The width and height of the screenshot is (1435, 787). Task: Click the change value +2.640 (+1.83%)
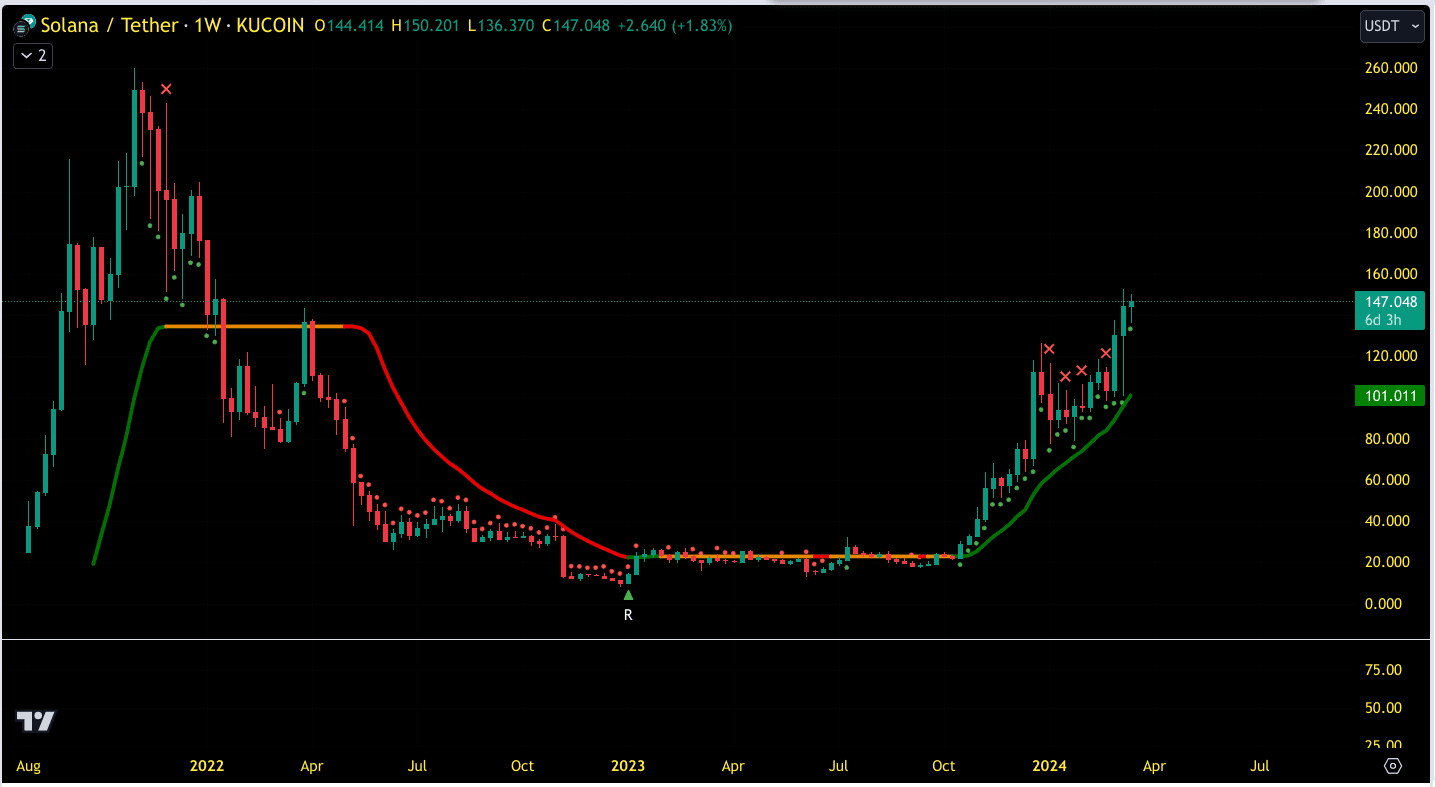(x=674, y=26)
